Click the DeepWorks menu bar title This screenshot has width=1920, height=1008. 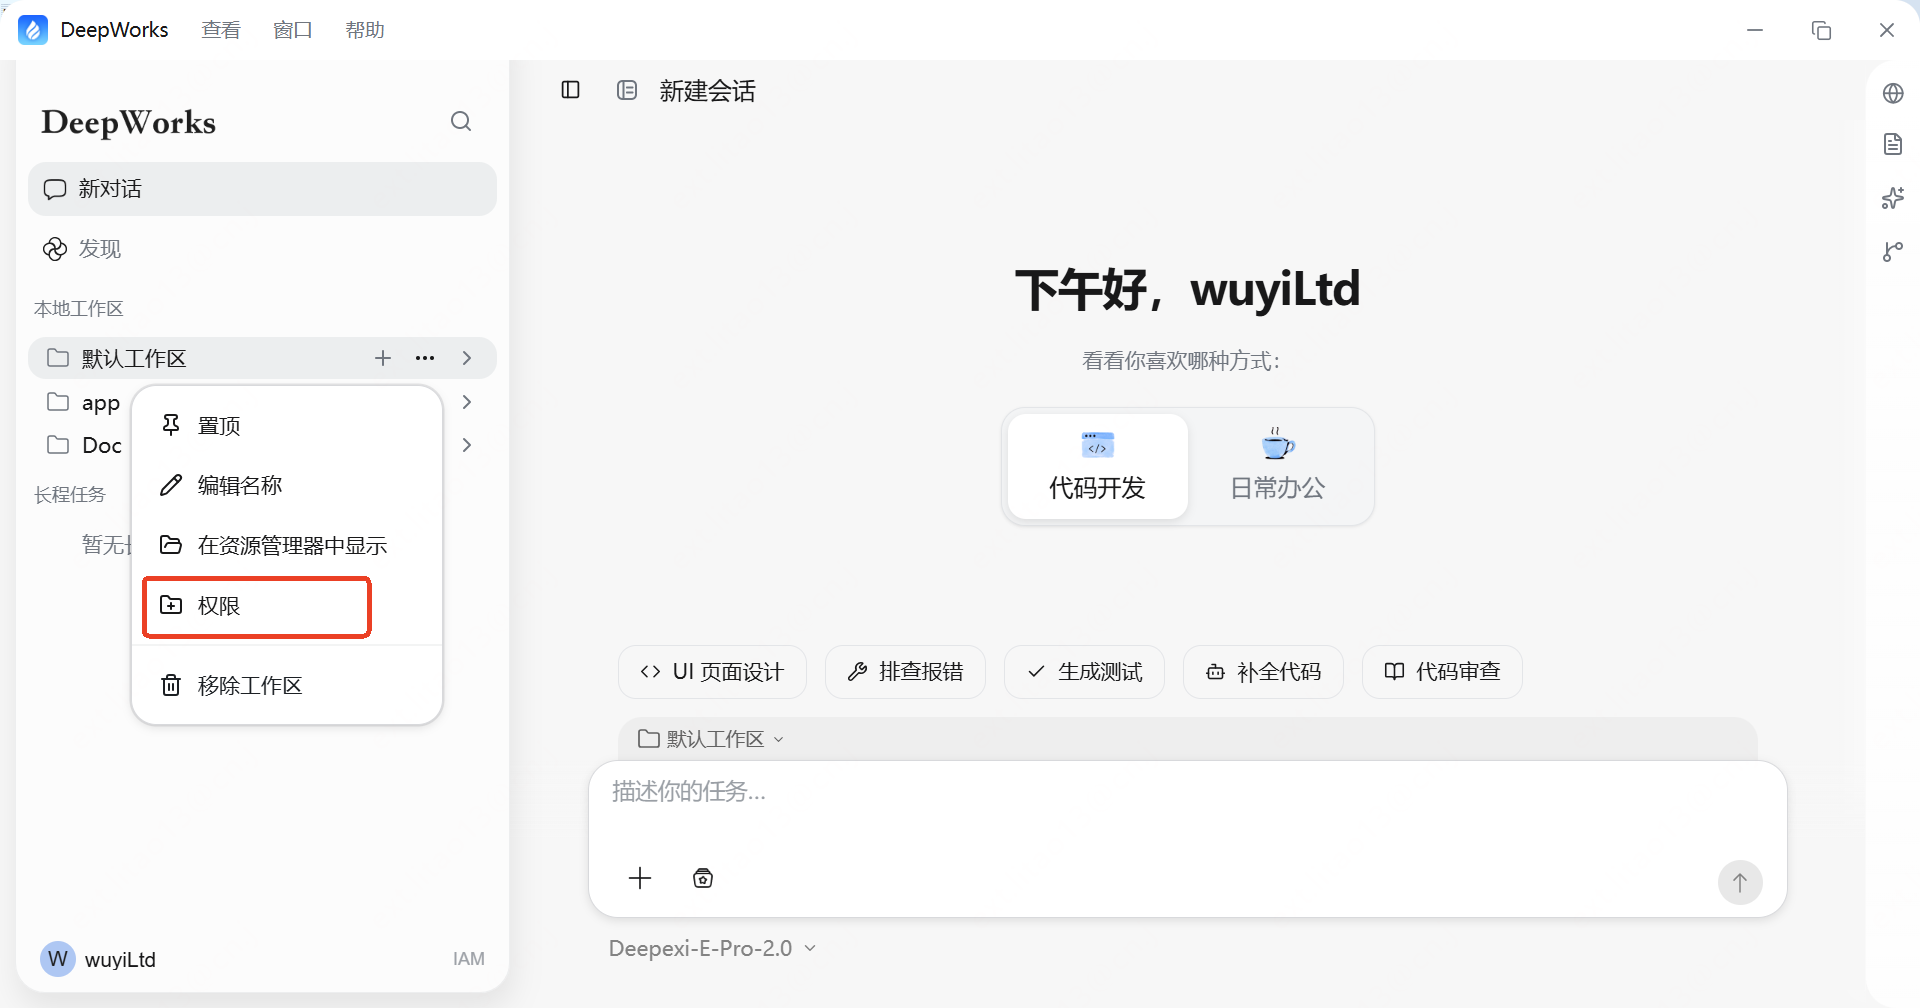[x=114, y=30]
